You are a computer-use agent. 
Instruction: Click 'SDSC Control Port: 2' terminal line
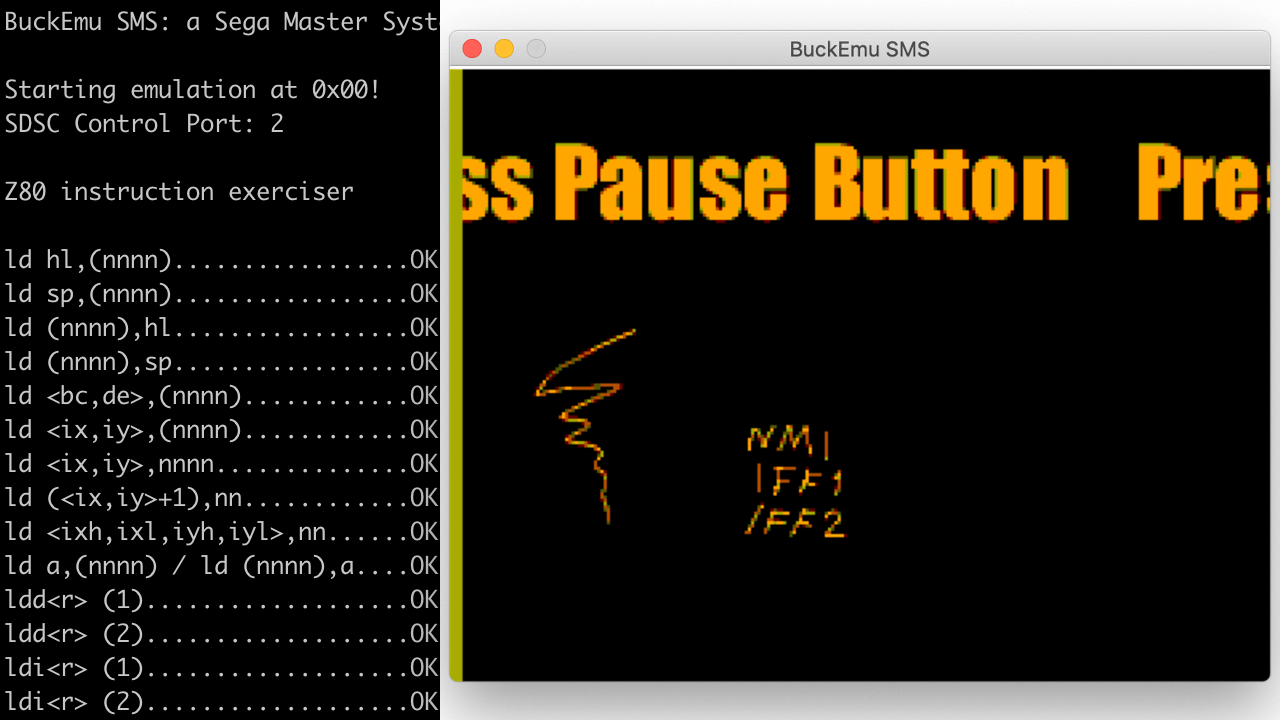click(144, 124)
